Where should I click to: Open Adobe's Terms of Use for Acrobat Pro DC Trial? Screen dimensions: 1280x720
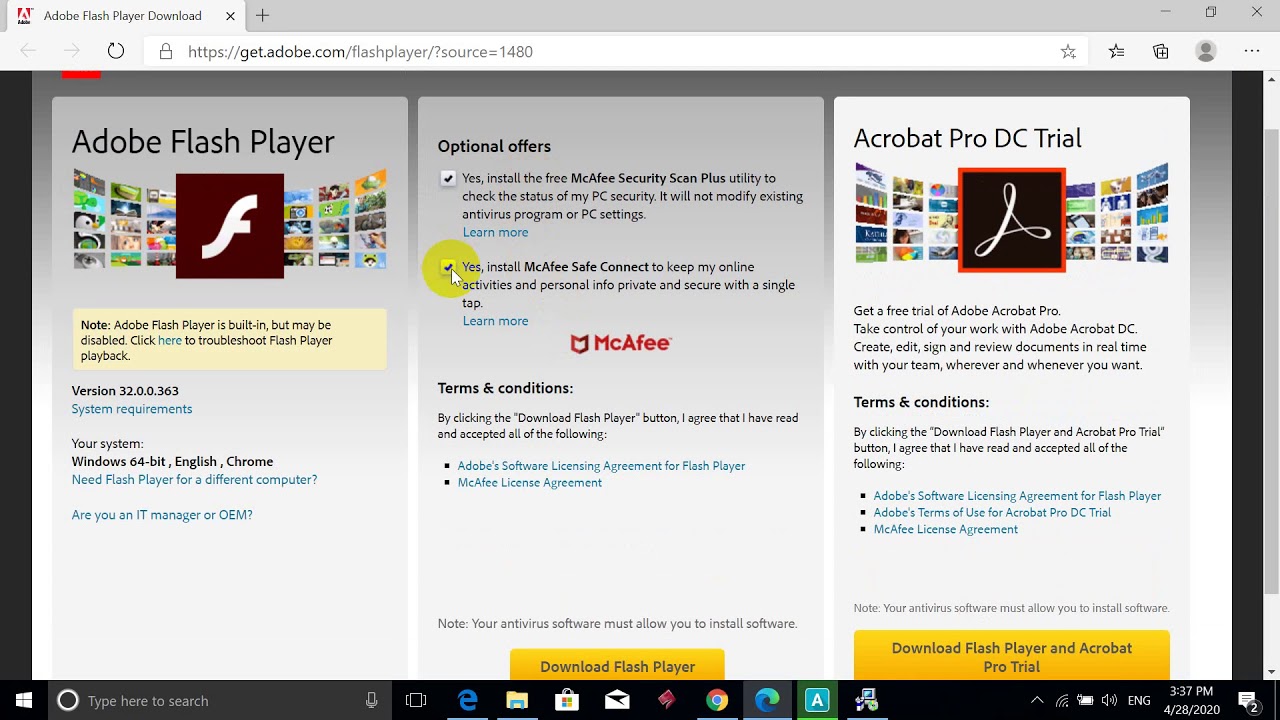tap(992, 512)
